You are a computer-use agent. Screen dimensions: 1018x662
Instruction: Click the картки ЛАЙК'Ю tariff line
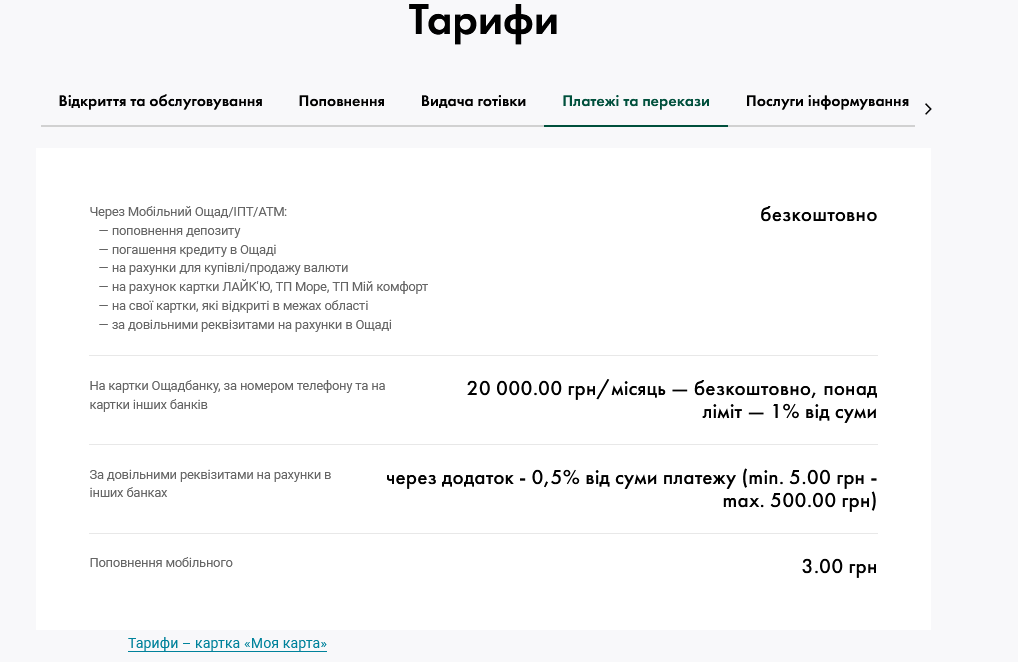[263, 286]
